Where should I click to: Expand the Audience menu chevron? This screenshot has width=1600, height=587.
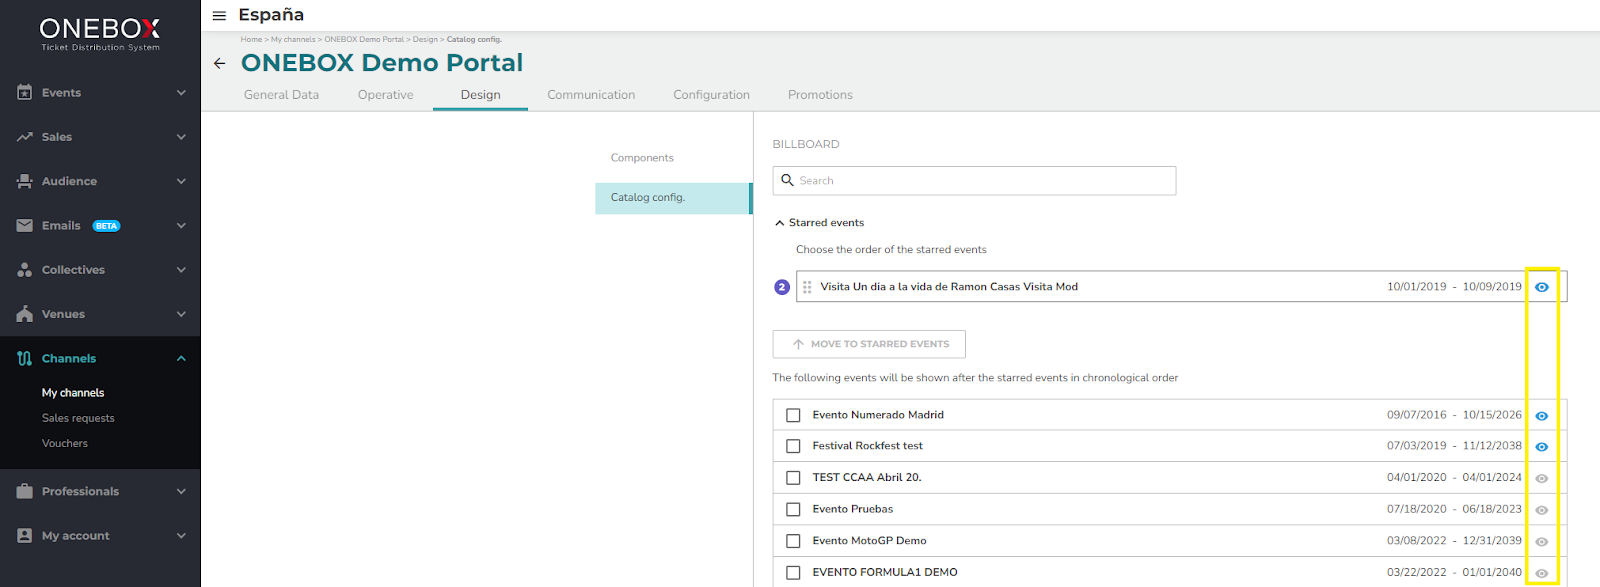(x=181, y=181)
